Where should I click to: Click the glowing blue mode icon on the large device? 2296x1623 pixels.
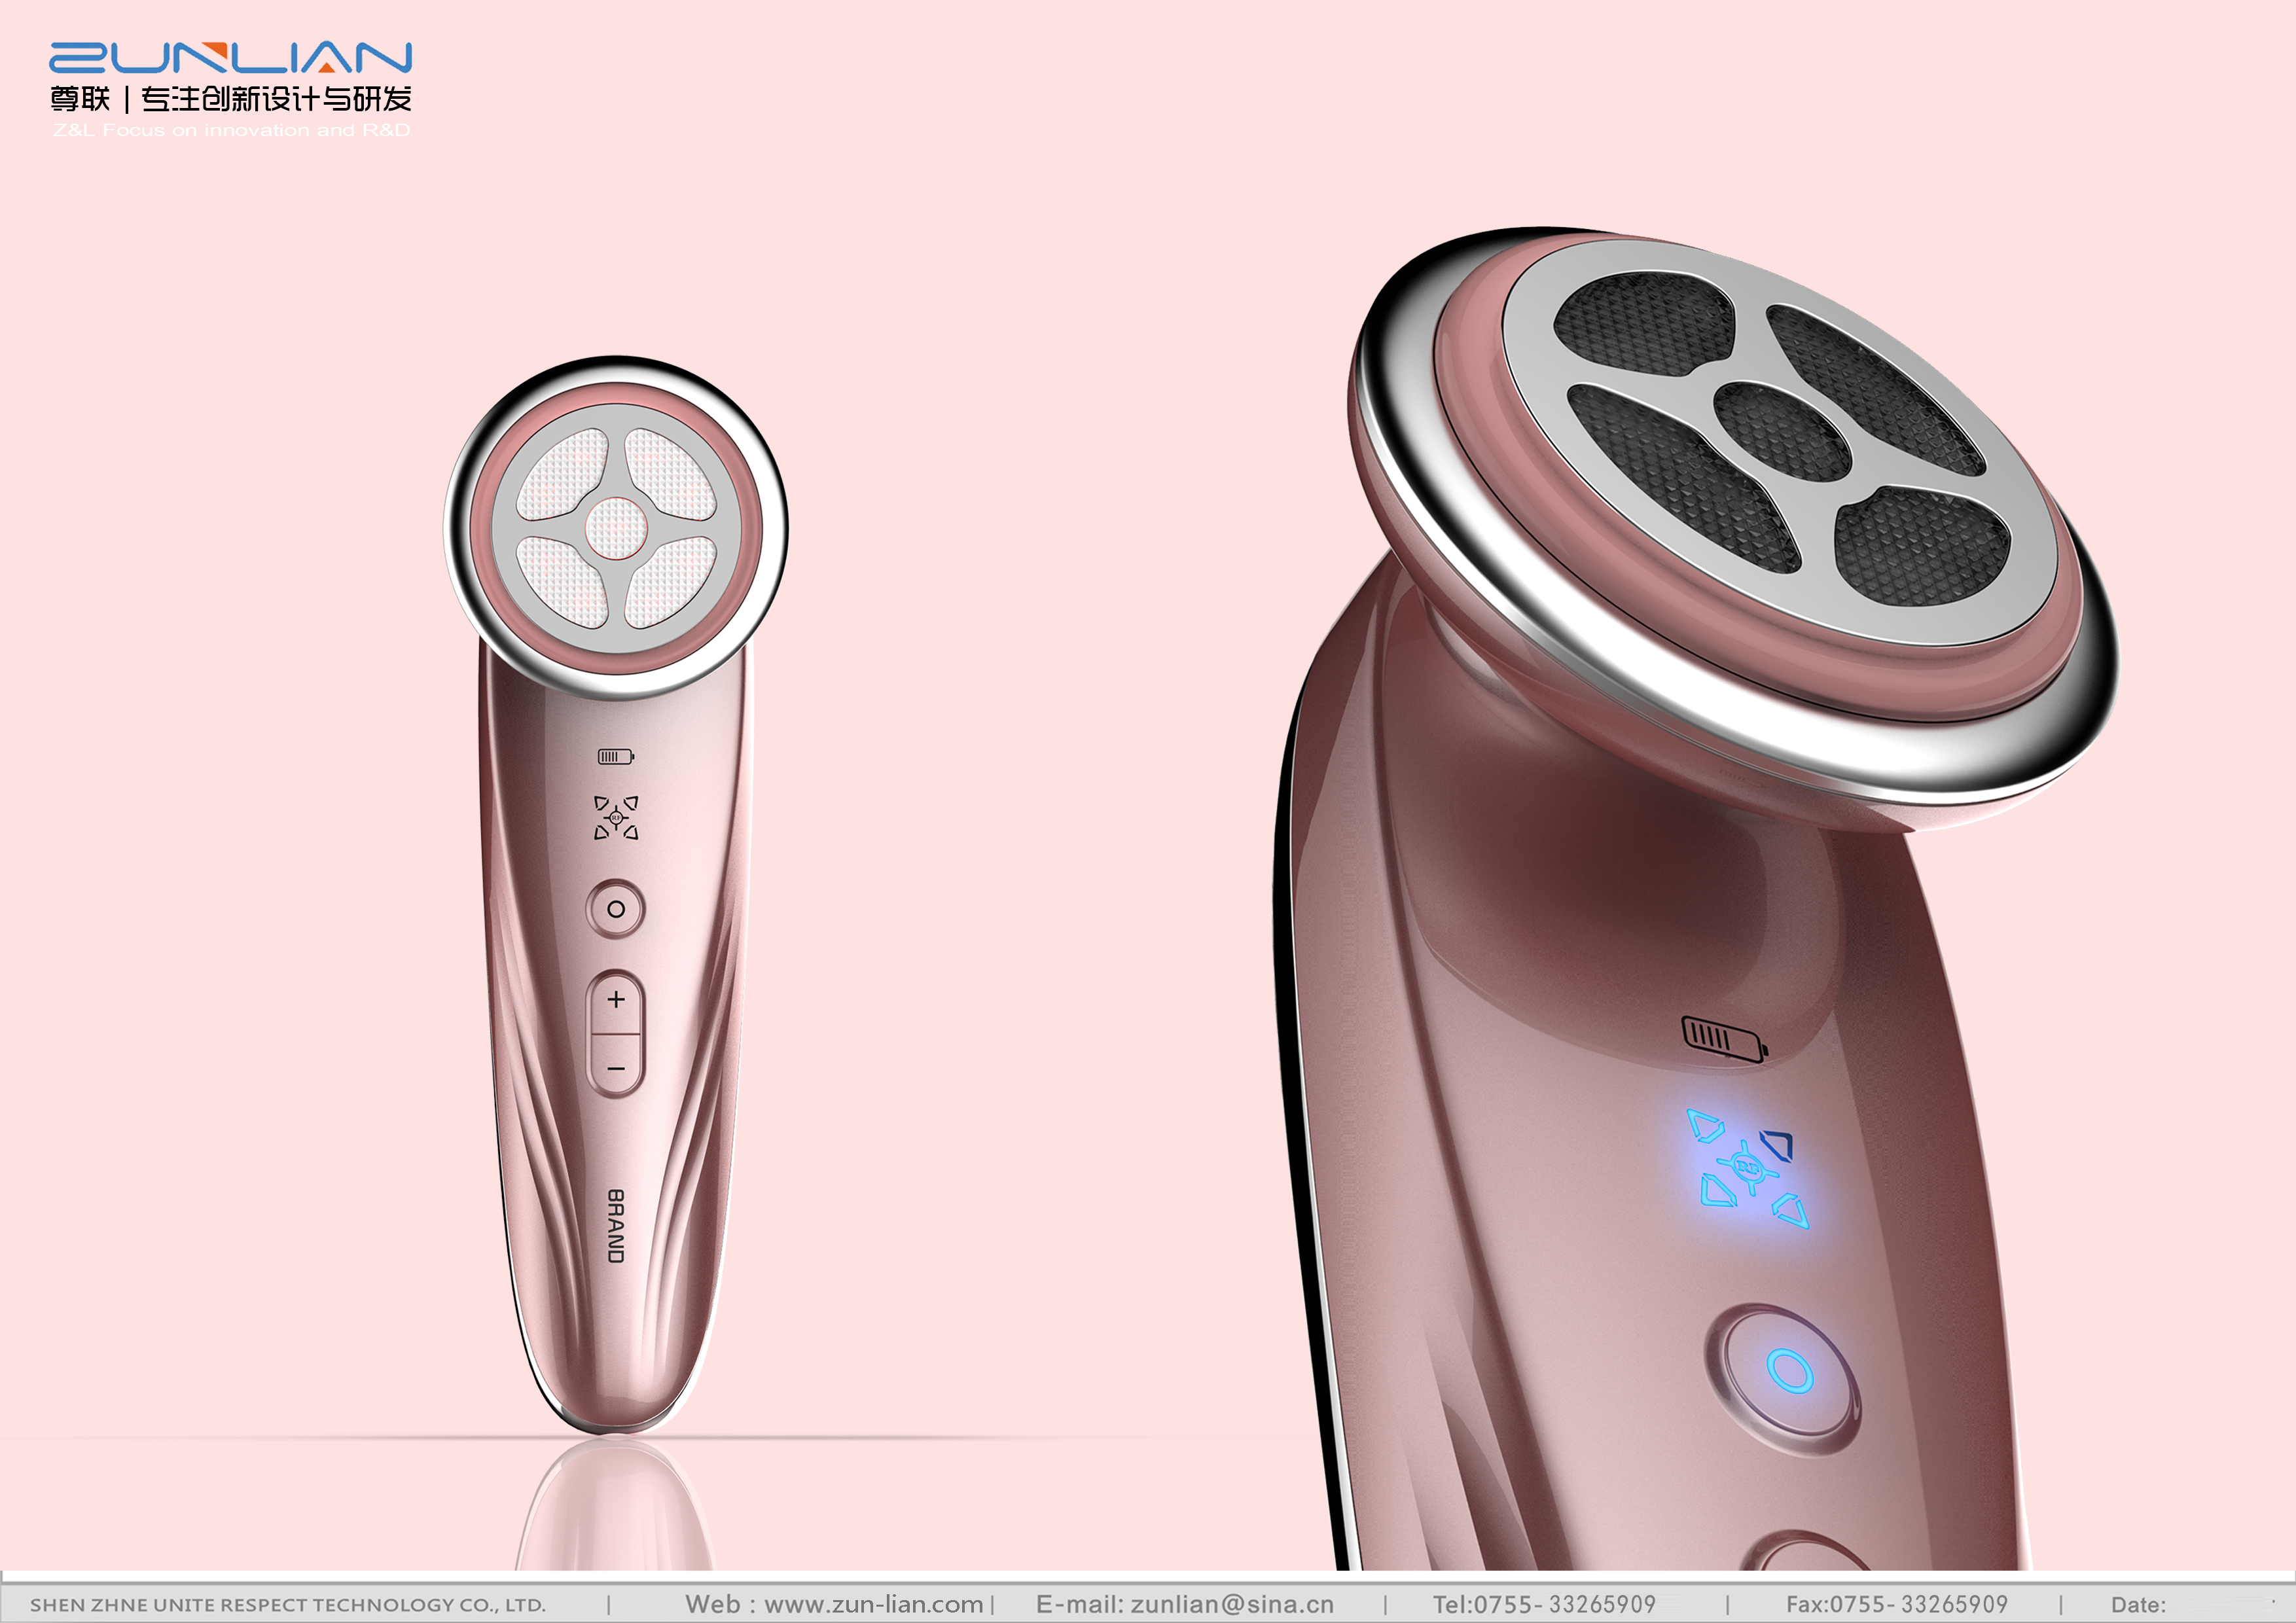click(x=1749, y=1168)
